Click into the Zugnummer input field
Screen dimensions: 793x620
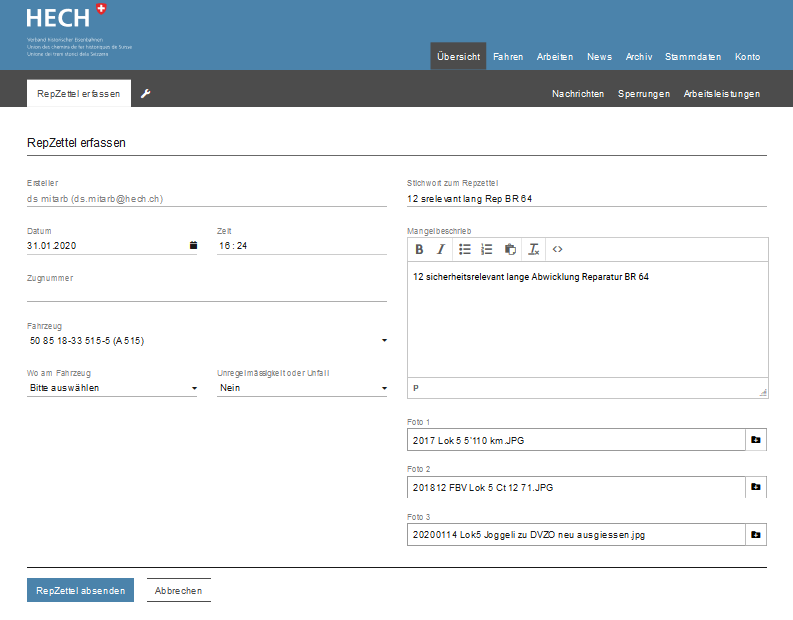206,293
